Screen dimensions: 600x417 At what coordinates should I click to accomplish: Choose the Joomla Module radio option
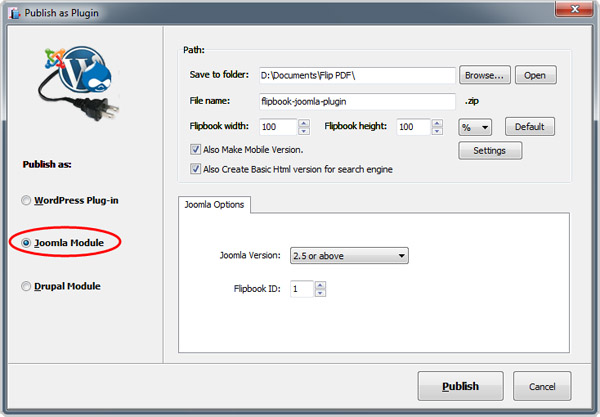[26, 243]
